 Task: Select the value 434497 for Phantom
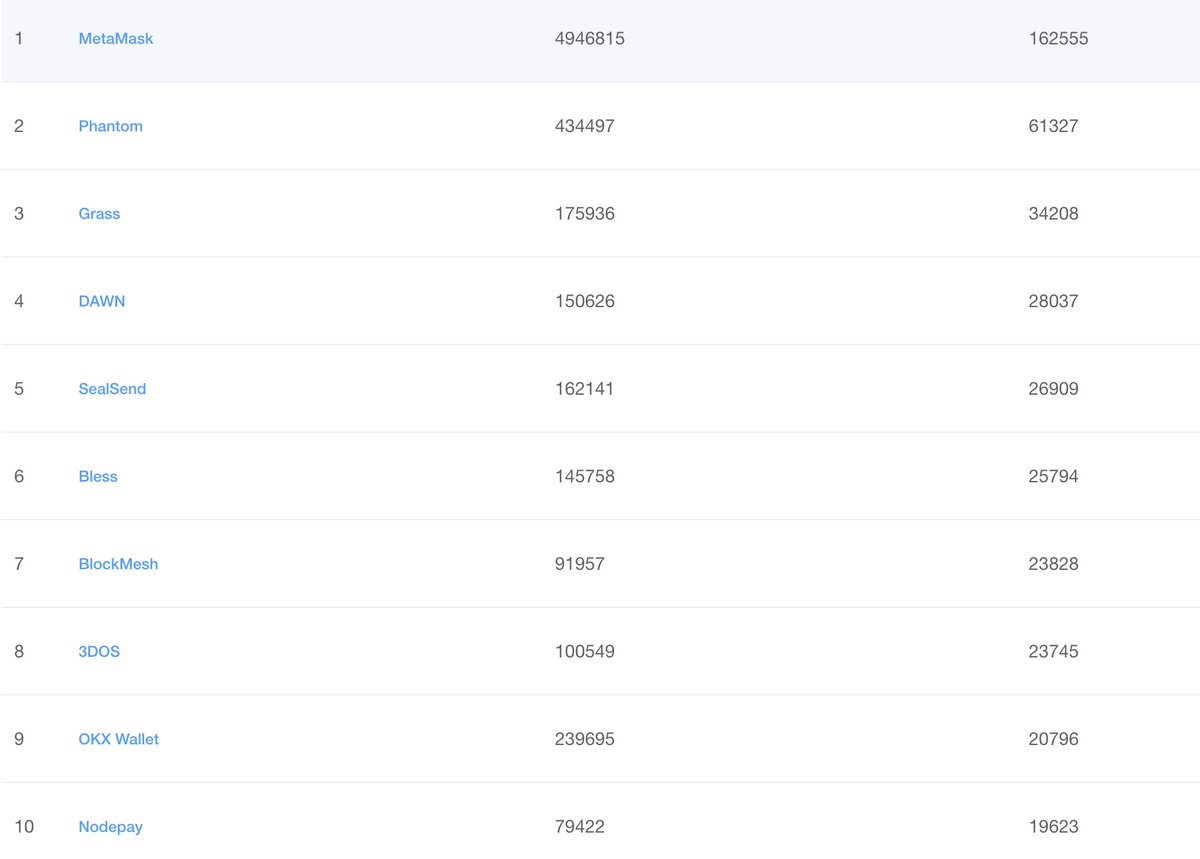[580, 126]
